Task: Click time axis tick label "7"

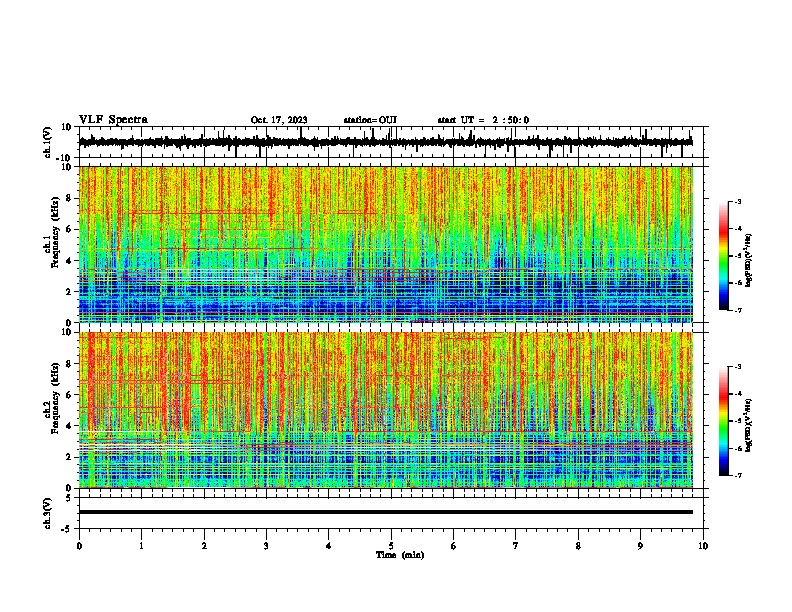Action: click(516, 546)
